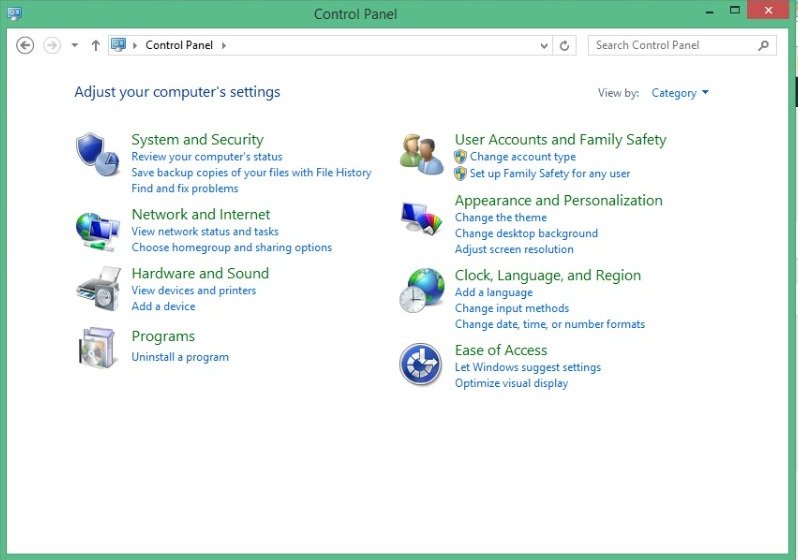Refresh the Control Panel view
This screenshot has height=560, width=798.
pyautogui.click(x=564, y=45)
